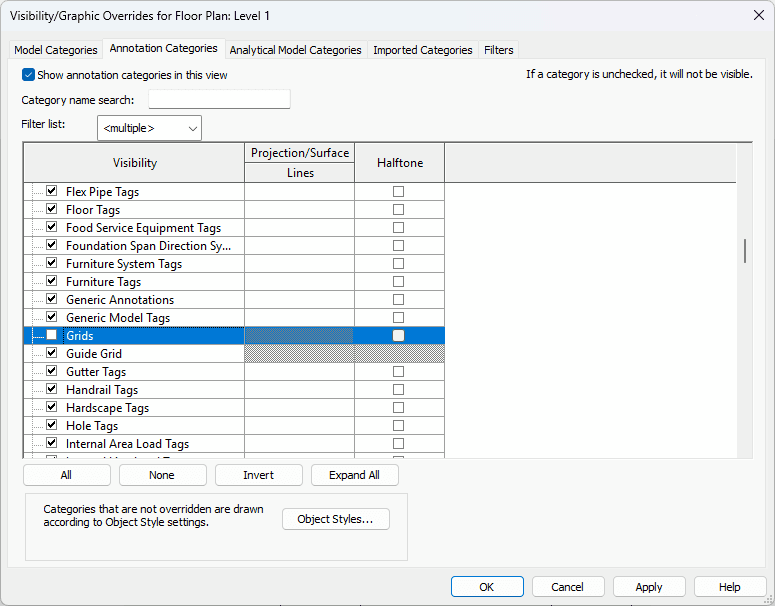Uncheck Floor Tags visibility checkbox
This screenshot has height=606, width=775.
pyautogui.click(x=52, y=209)
